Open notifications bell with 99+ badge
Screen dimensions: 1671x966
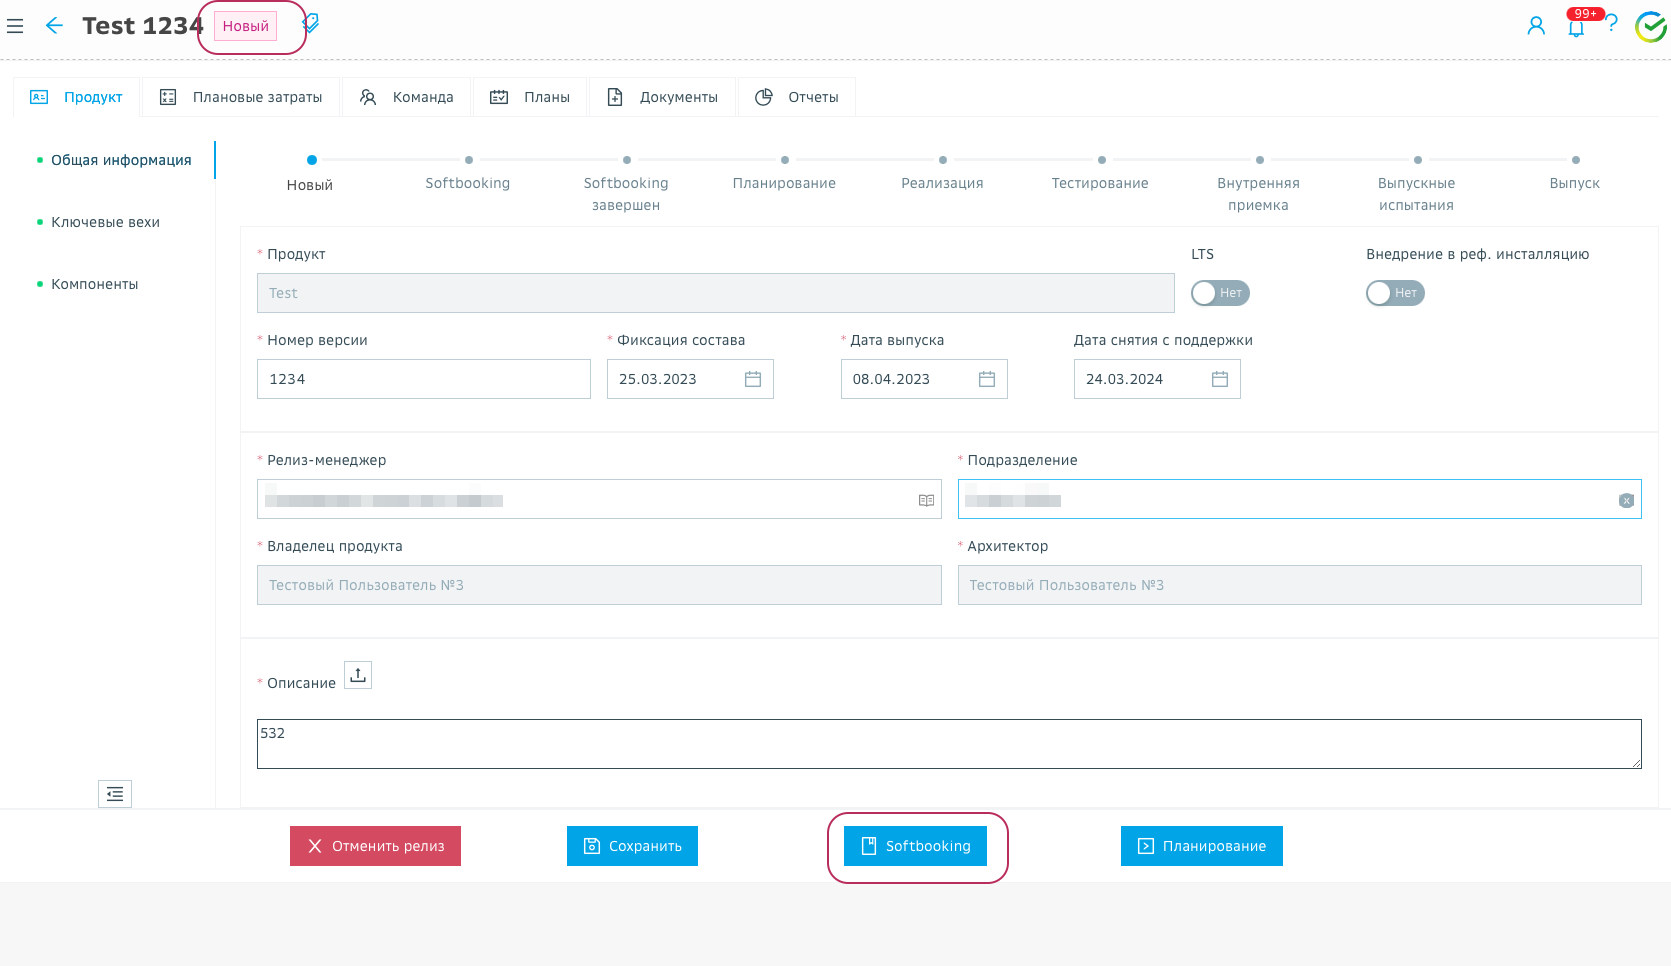coord(1576,27)
